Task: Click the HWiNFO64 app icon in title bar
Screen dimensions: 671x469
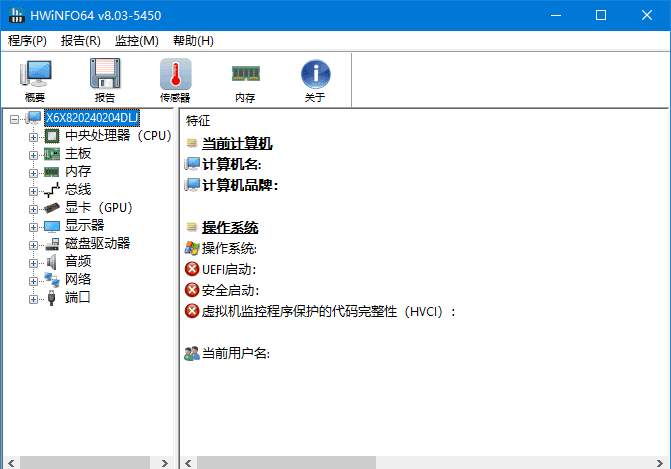Action: click(x=17, y=15)
